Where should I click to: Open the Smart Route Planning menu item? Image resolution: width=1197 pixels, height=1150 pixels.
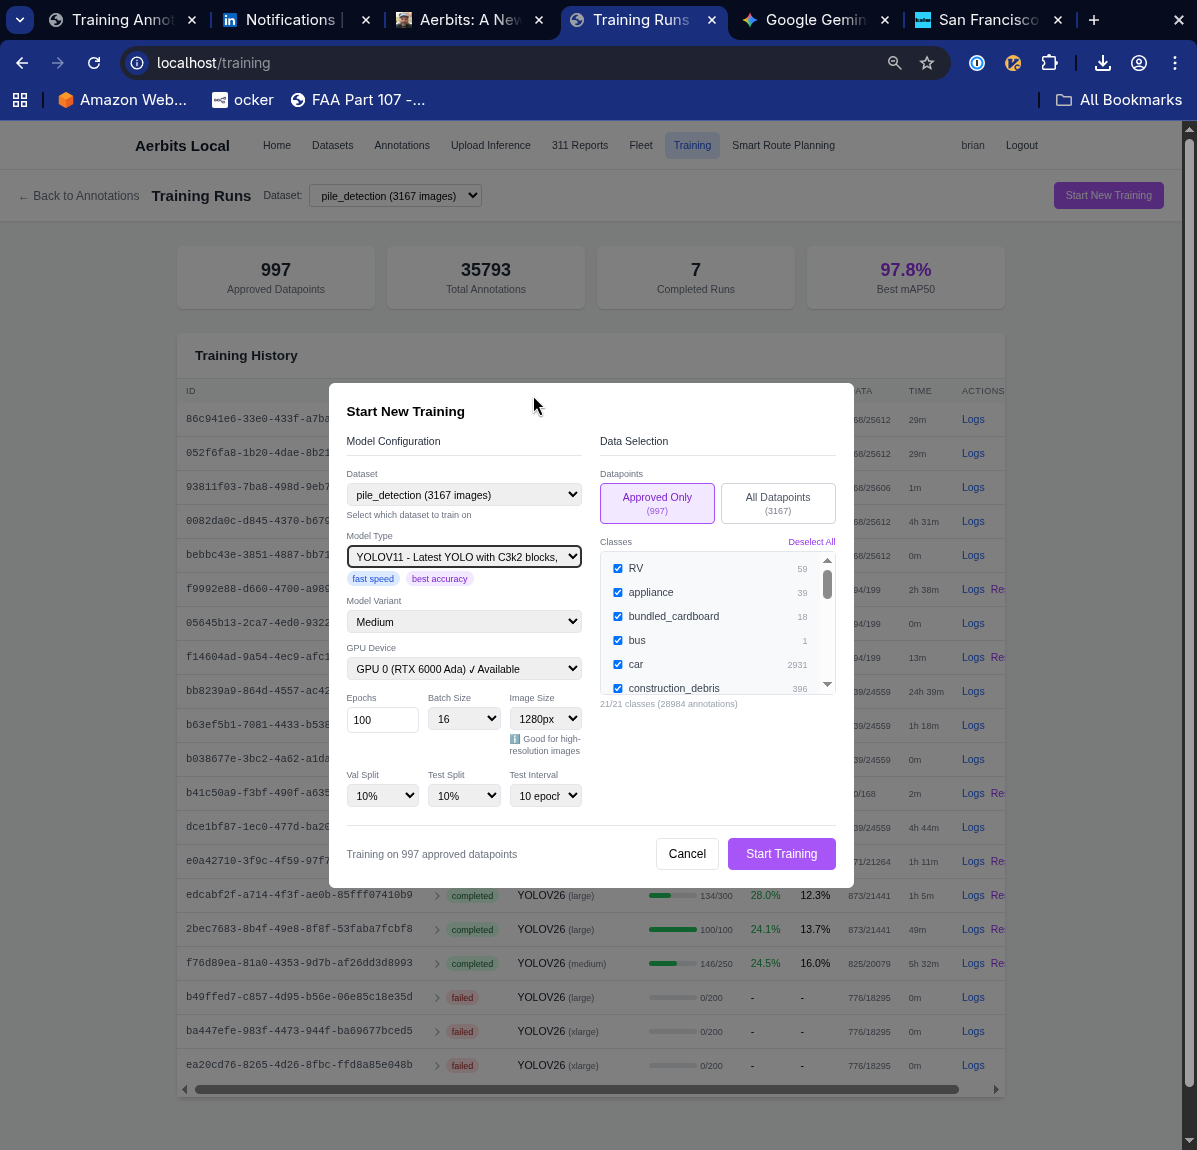783,145
